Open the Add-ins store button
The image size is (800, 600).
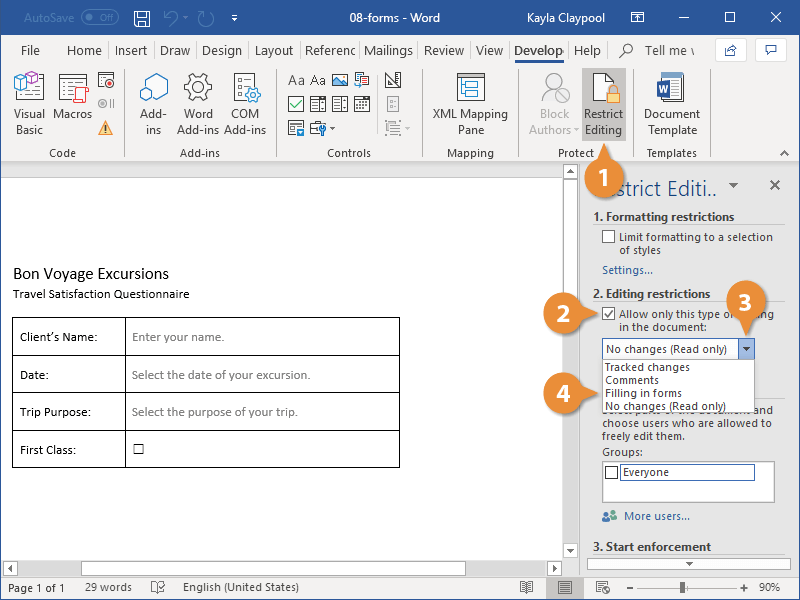pos(153,104)
